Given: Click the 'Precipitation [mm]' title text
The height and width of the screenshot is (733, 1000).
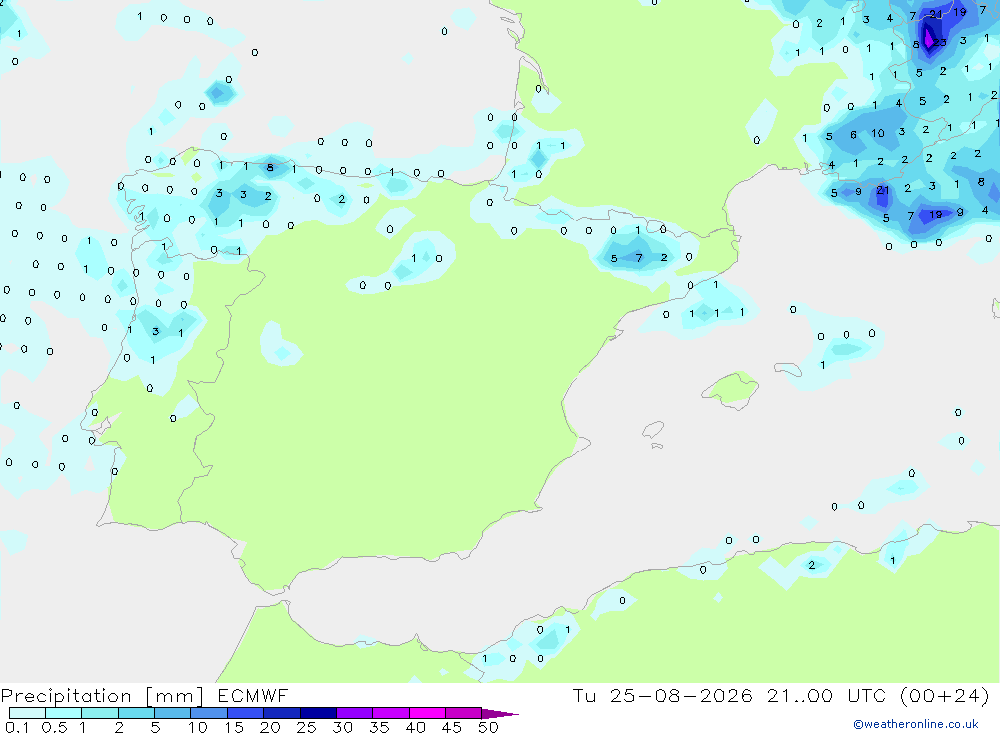Looking at the screenshot, I should click(102, 695).
